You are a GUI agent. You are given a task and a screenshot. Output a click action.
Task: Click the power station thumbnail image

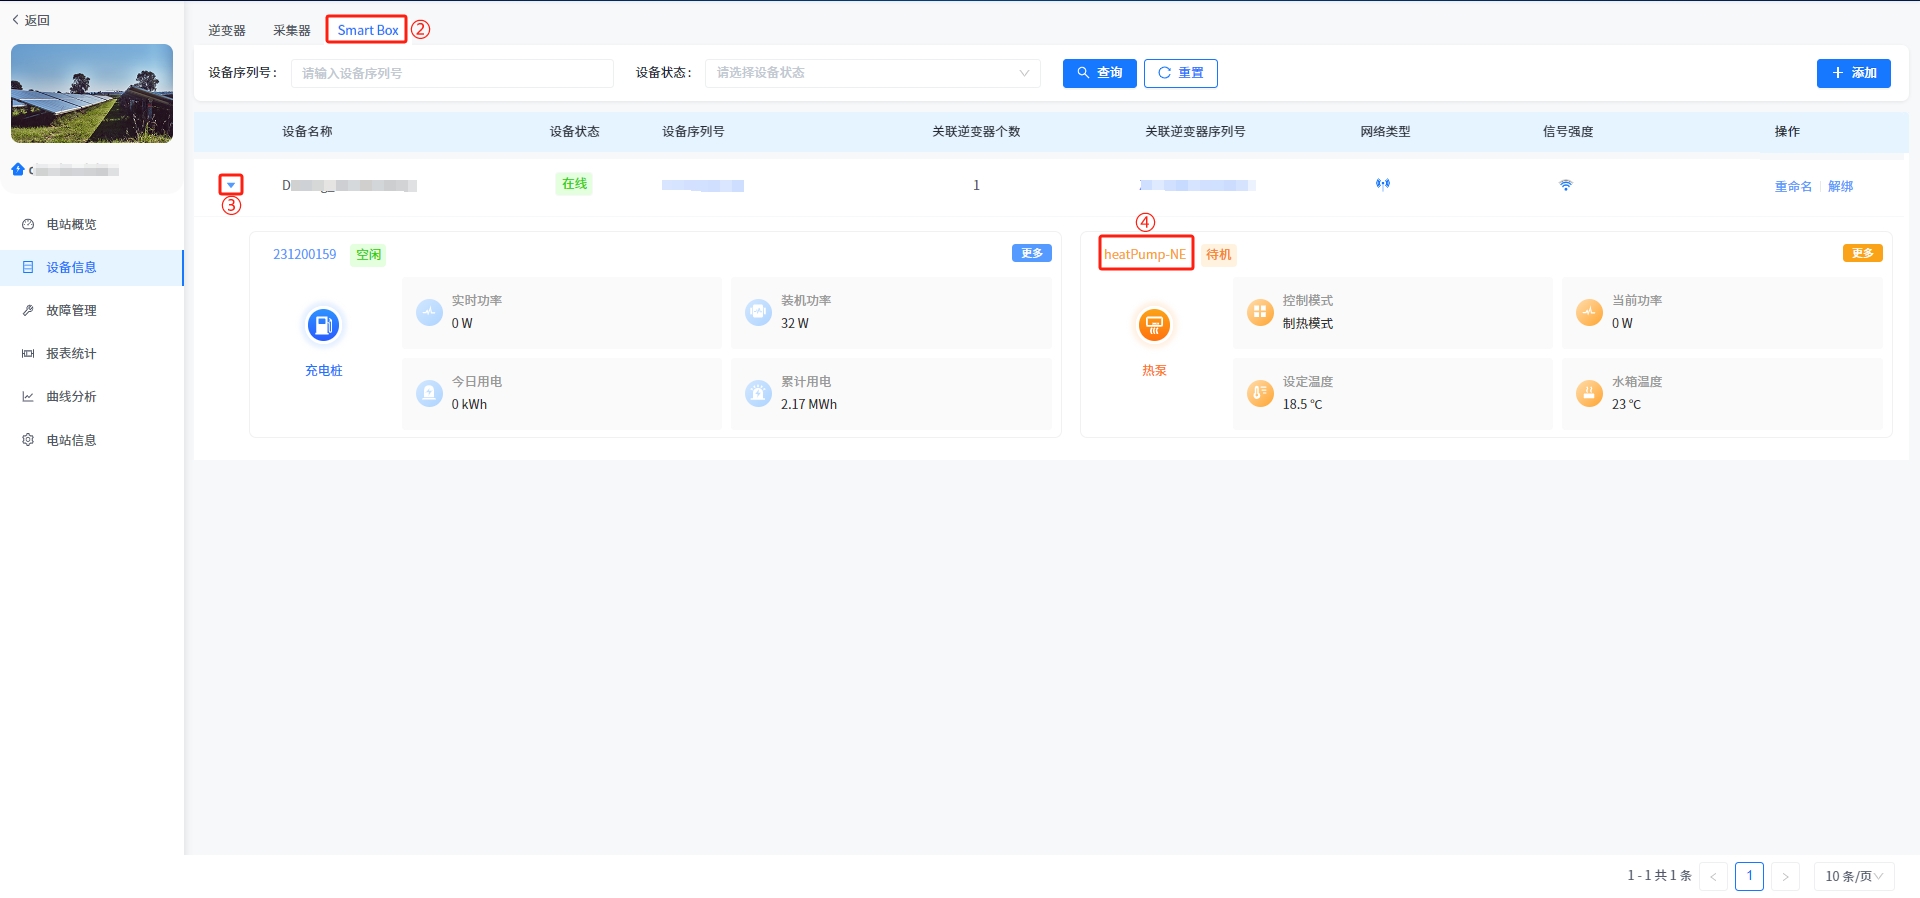point(92,93)
